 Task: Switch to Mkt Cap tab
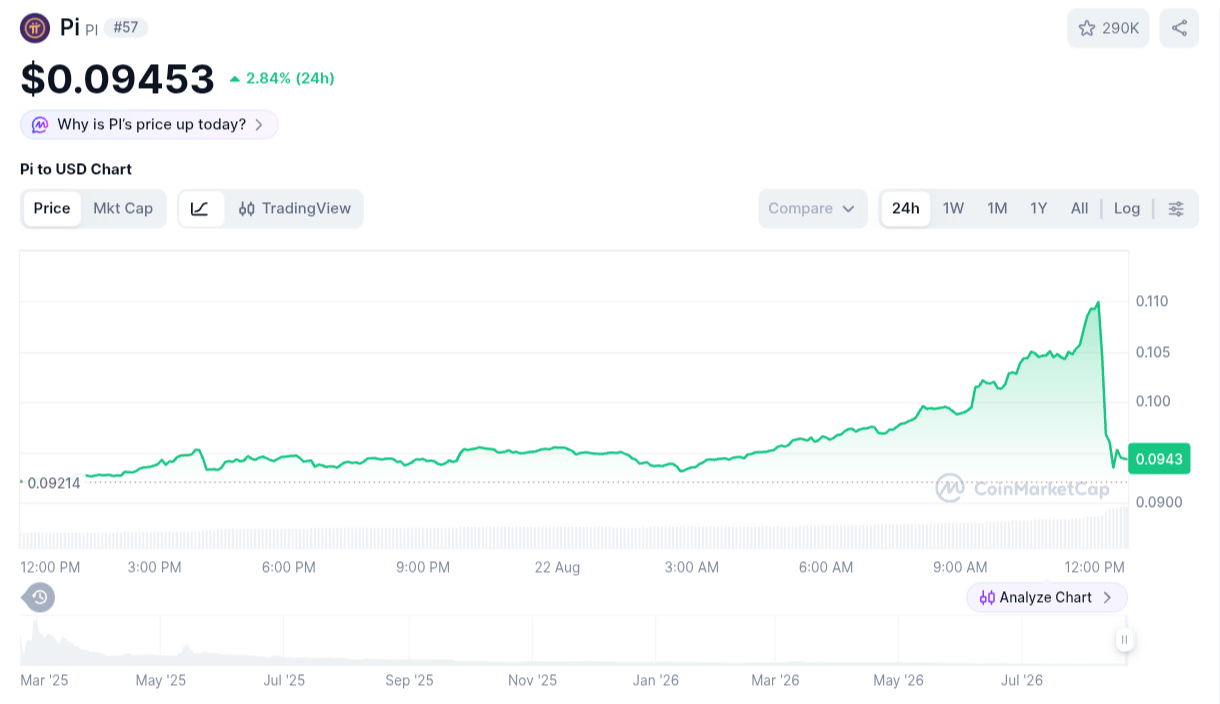123,209
